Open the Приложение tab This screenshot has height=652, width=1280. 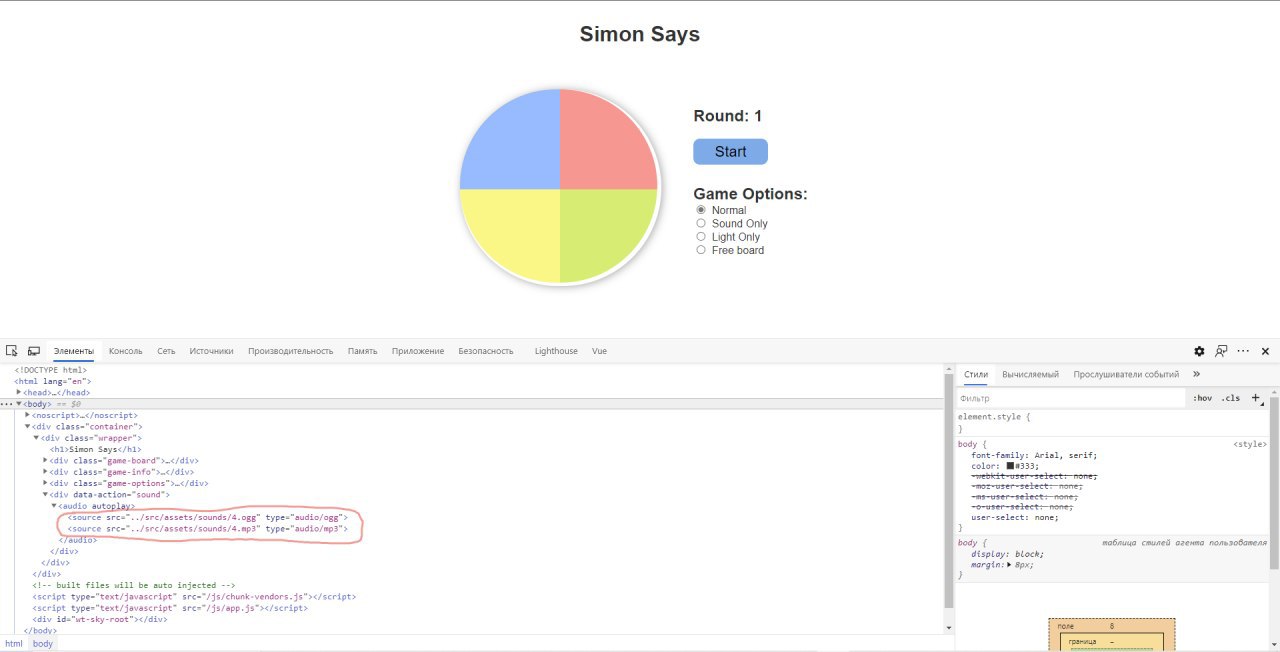coord(418,351)
